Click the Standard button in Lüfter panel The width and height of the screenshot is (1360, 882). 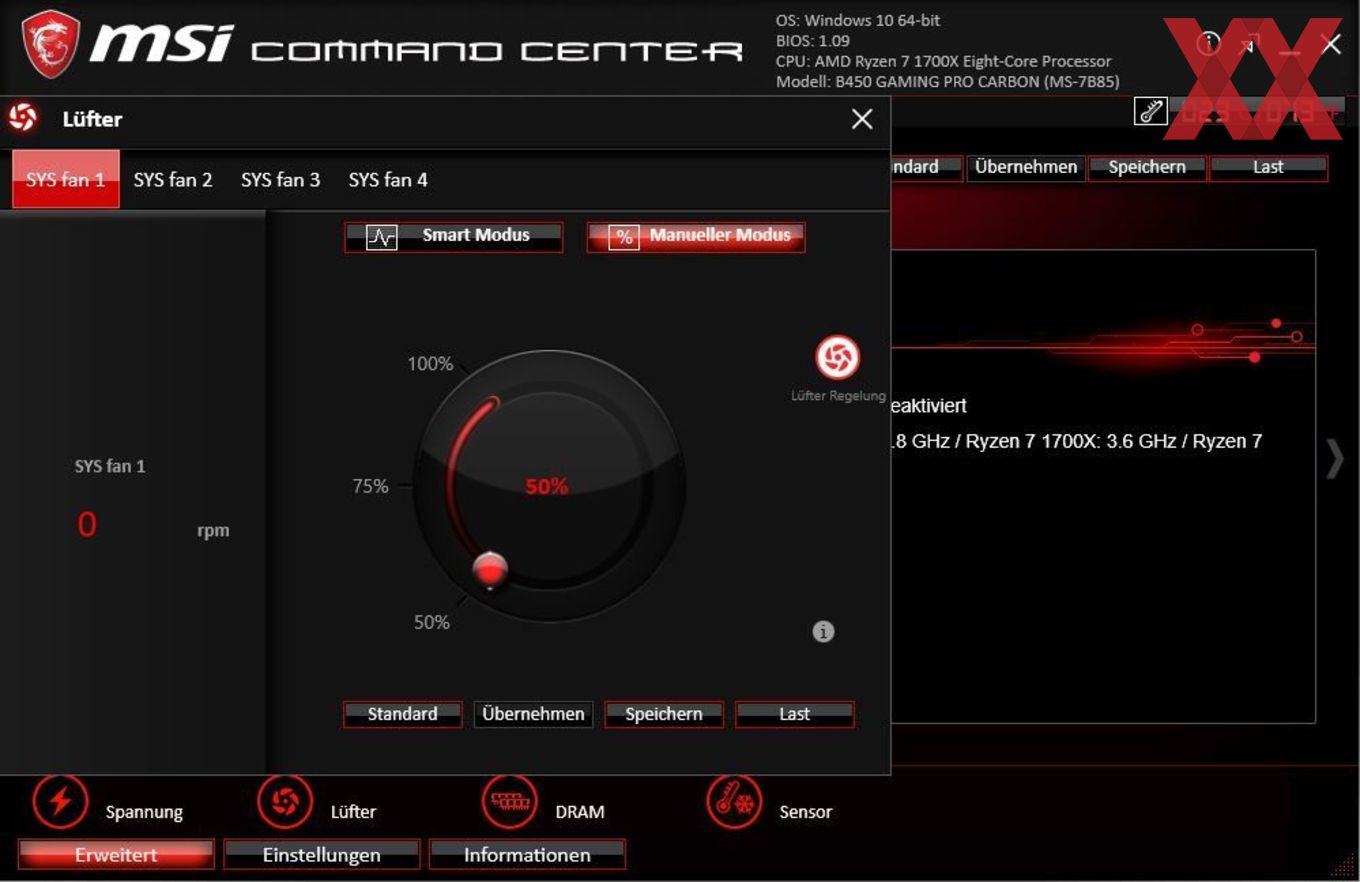[403, 714]
